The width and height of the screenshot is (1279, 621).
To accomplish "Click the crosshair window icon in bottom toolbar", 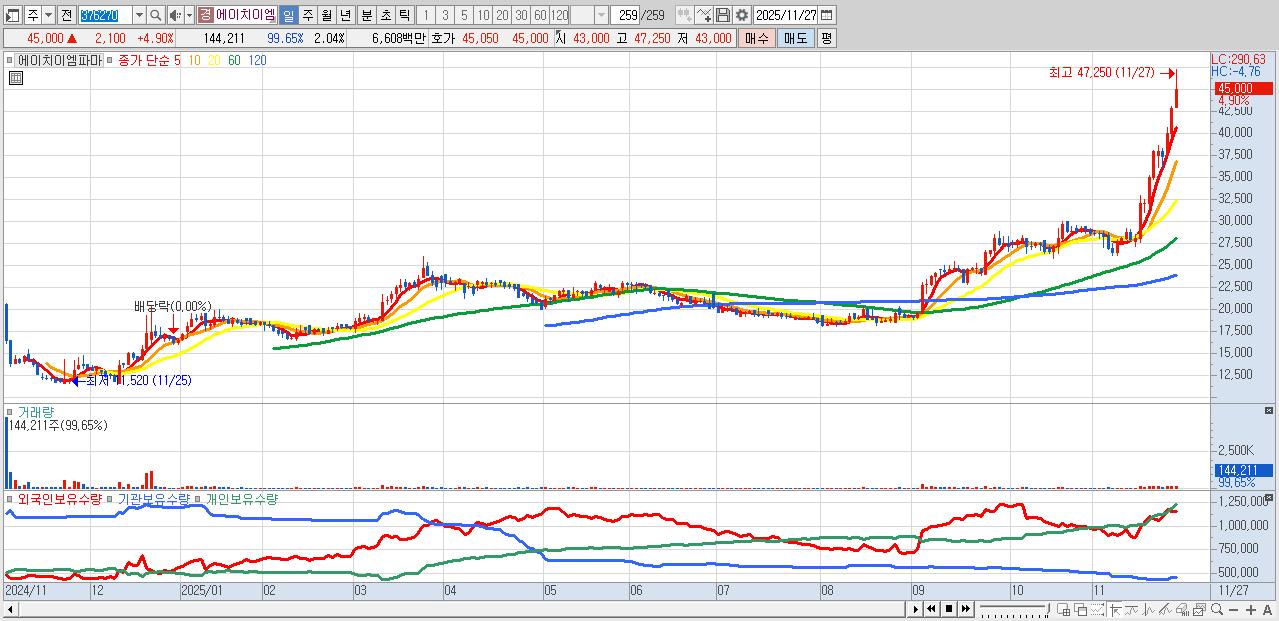I will click(1063, 610).
